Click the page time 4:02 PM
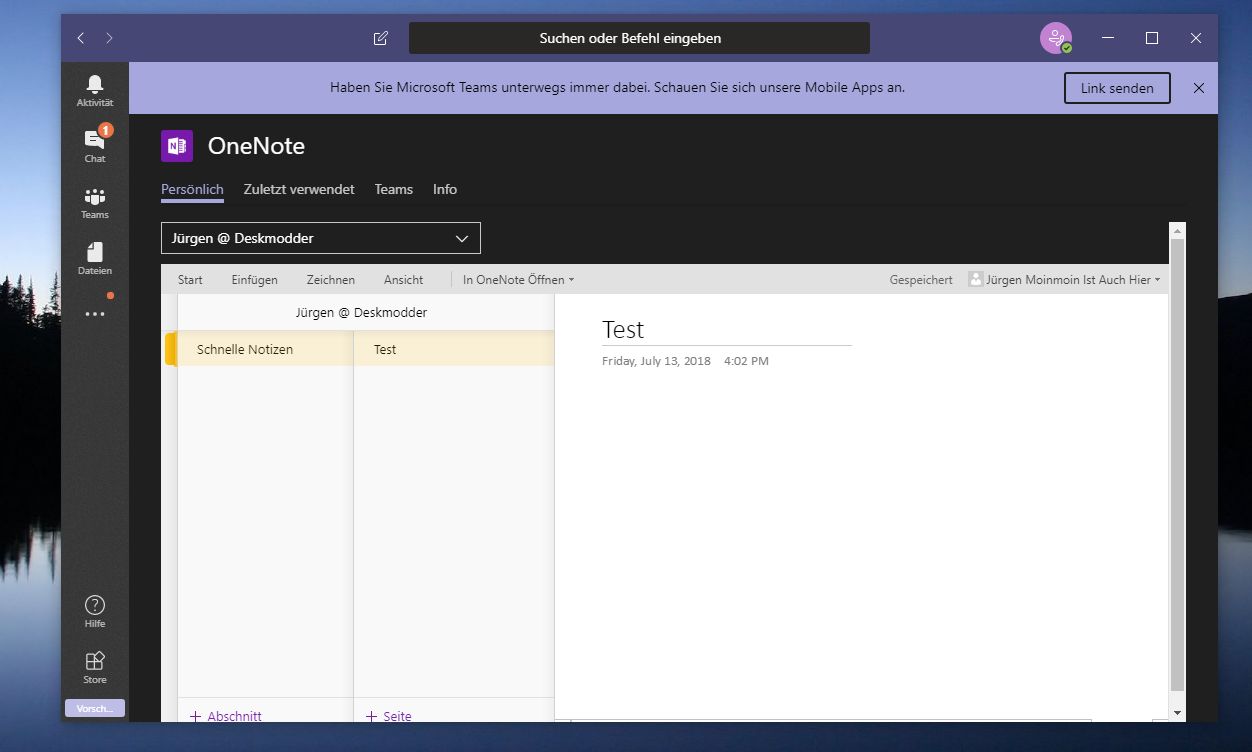This screenshot has height=752, width=1252. pyautogui.click(x=746, y=361)
